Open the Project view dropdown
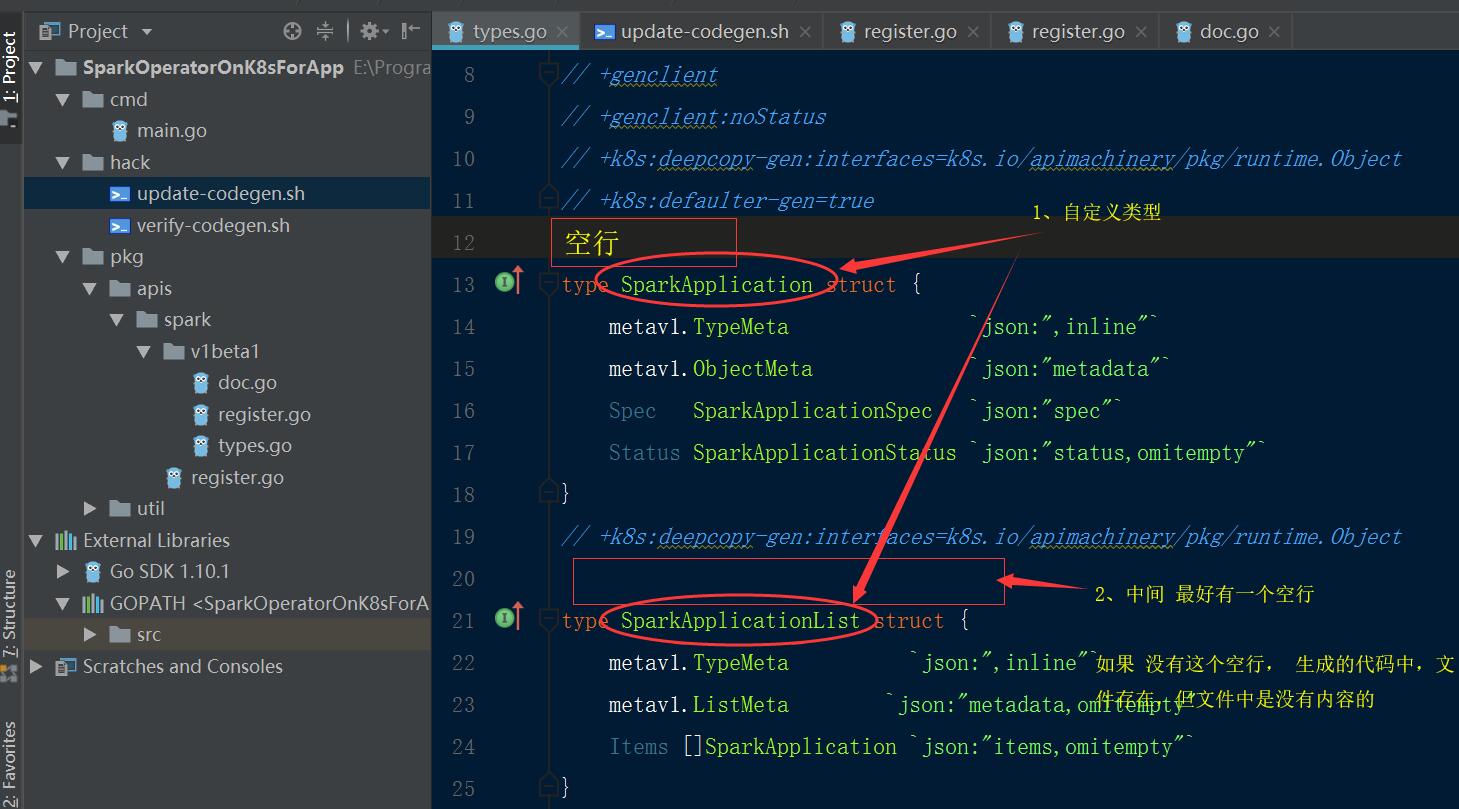This screenshot has width=1459, height=809. tap(147, 32)
